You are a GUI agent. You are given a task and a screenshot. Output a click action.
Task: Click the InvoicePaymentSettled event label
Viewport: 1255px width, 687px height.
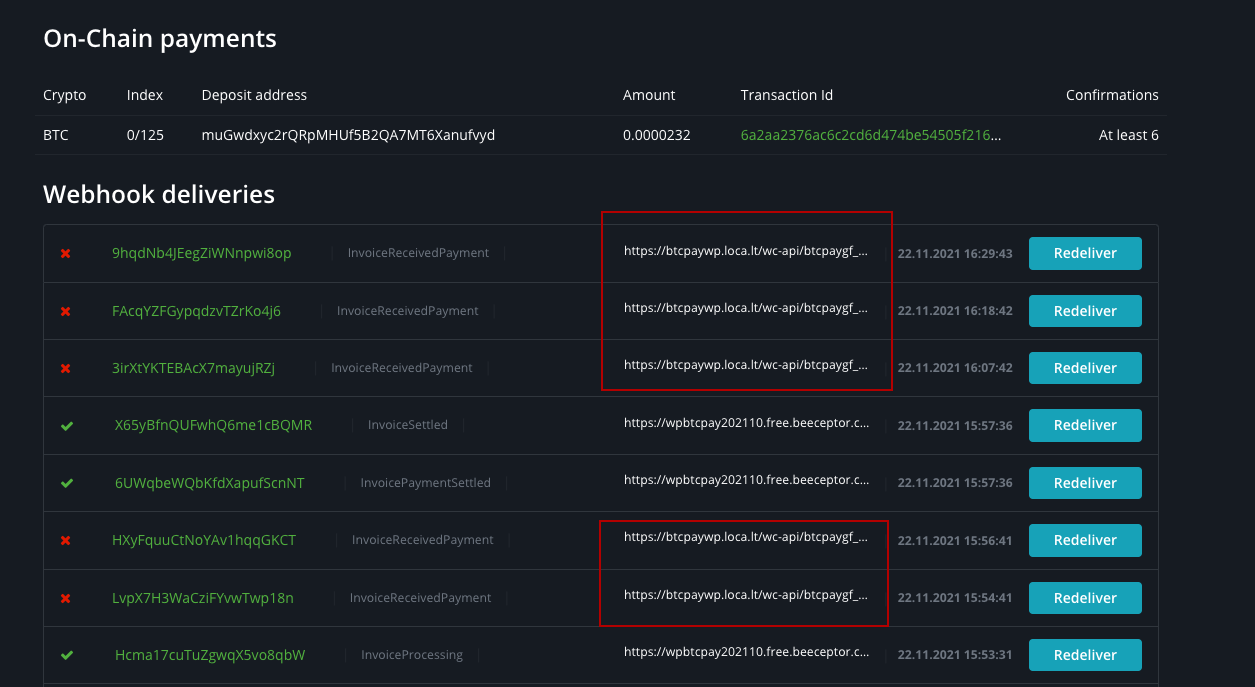point(425,483)
